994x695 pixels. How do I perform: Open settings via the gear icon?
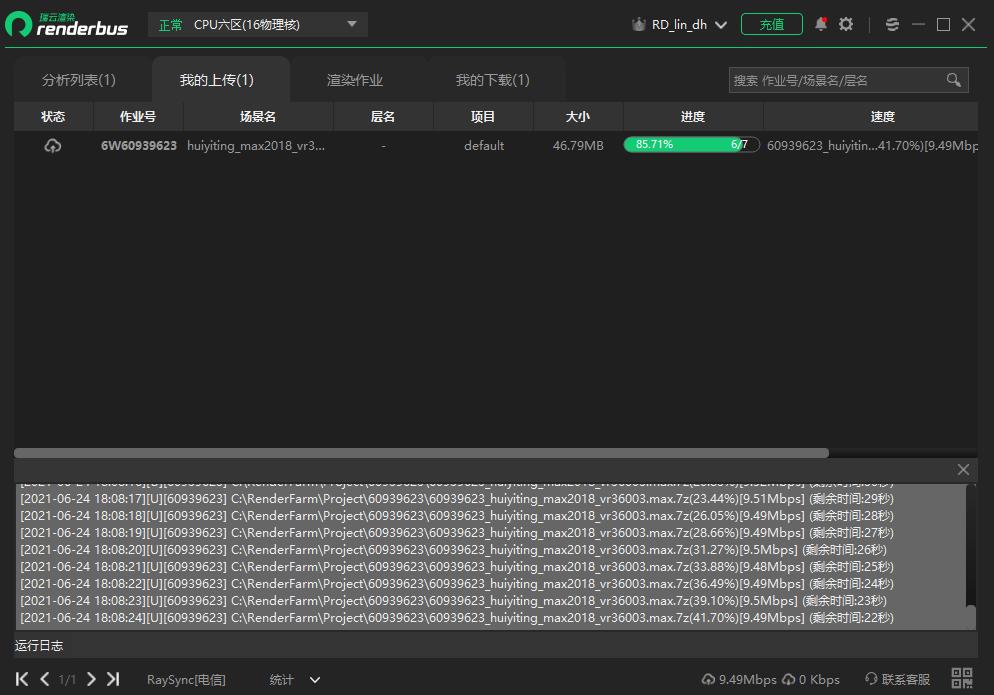(x=846, y=24)
